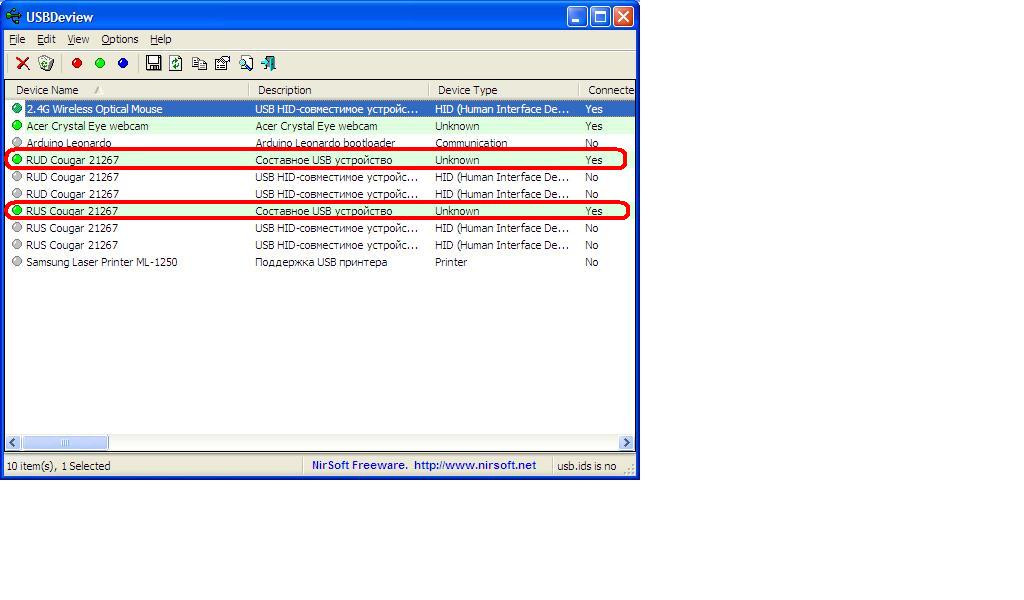The width and height of the screenshot is (1024, 600).
Task: Open the View menu
Action: tap(78, 39)
